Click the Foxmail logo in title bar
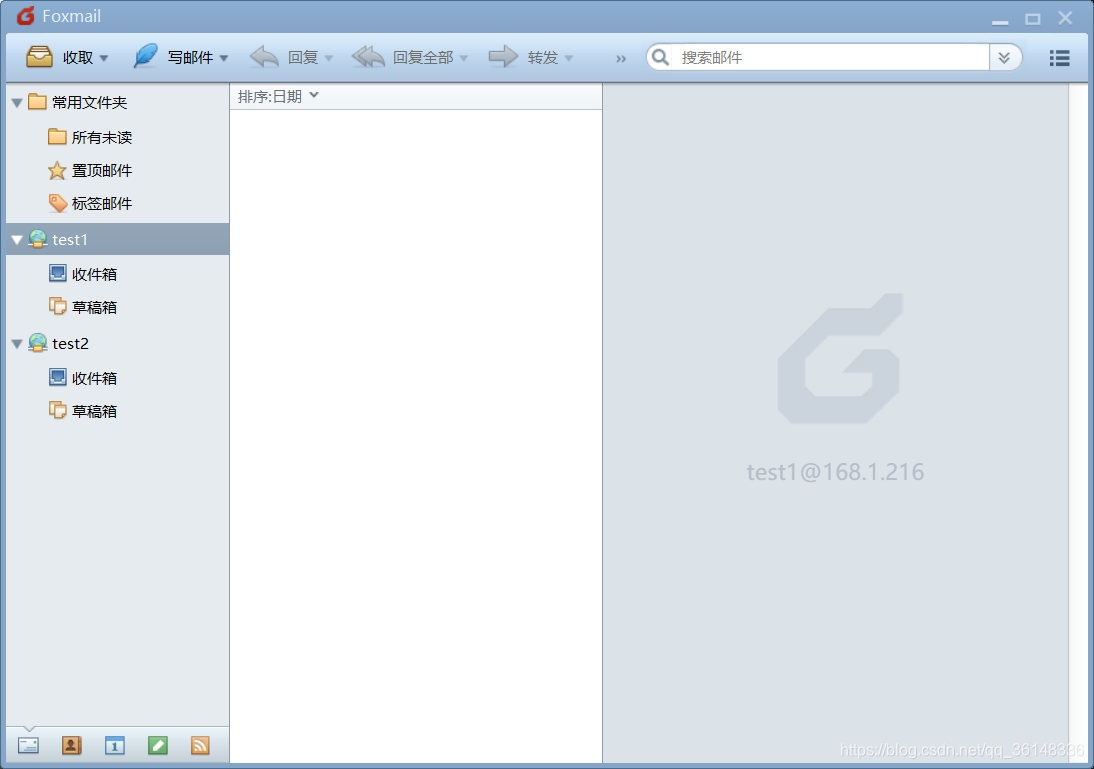 click(x=26, y=15)
